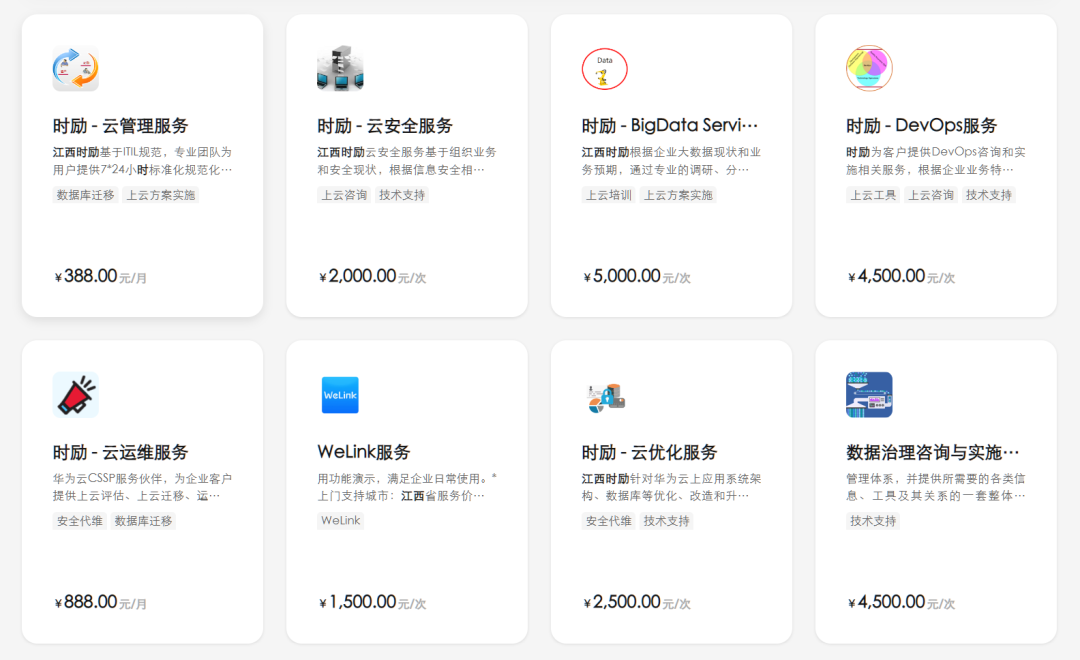Select the 上云工具 tag under DevOps服务
Viewport: 1080px width, 660px height.
873,195
